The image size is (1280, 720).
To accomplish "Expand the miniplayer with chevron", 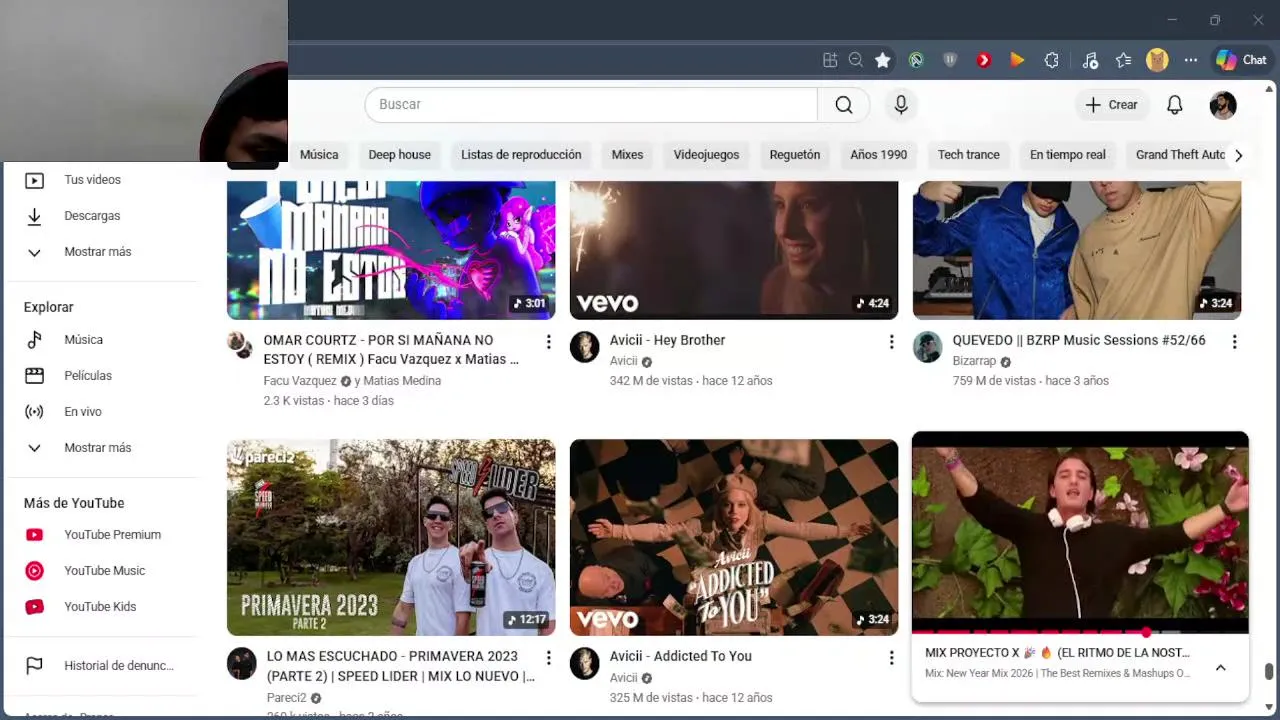I will pos(1220,667).
